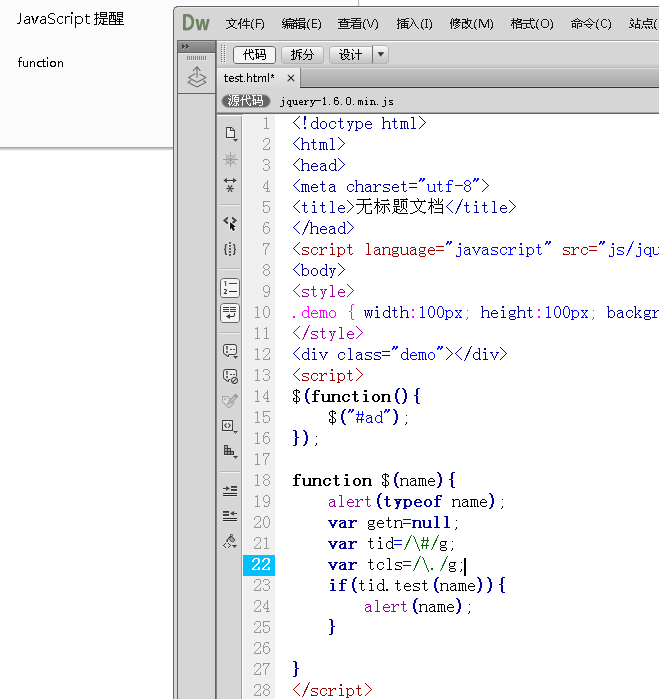Click the '$(function(){' code line
This screenshot has height=699, width=659.
(x=356, y=396)
